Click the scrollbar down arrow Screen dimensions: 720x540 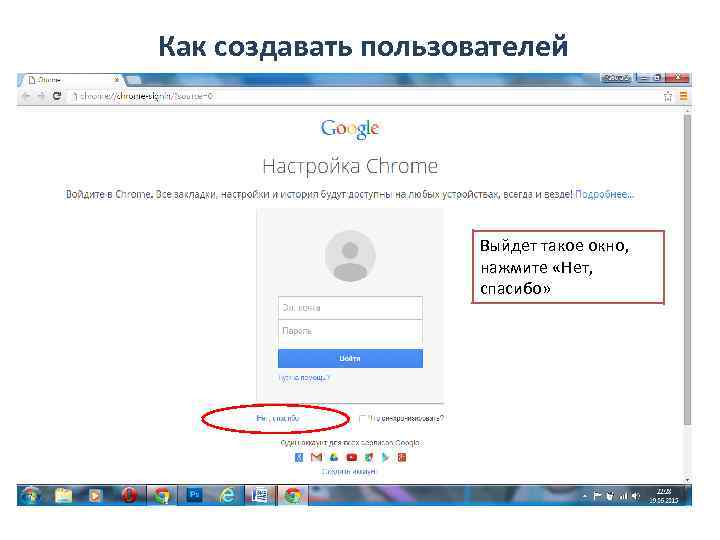coord(687,479)
